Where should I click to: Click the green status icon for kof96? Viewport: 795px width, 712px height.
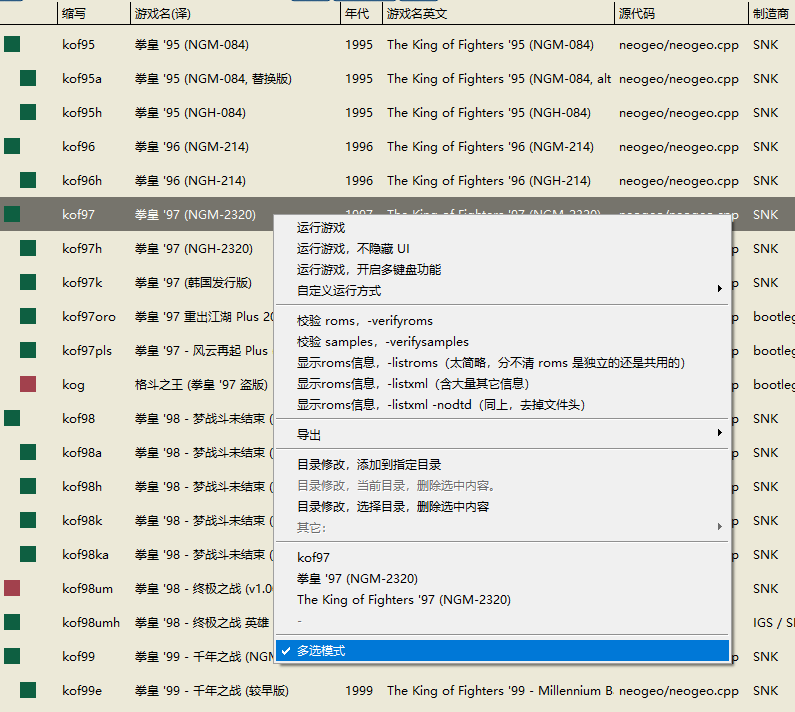pyautogui.click(x=12, y=146)
